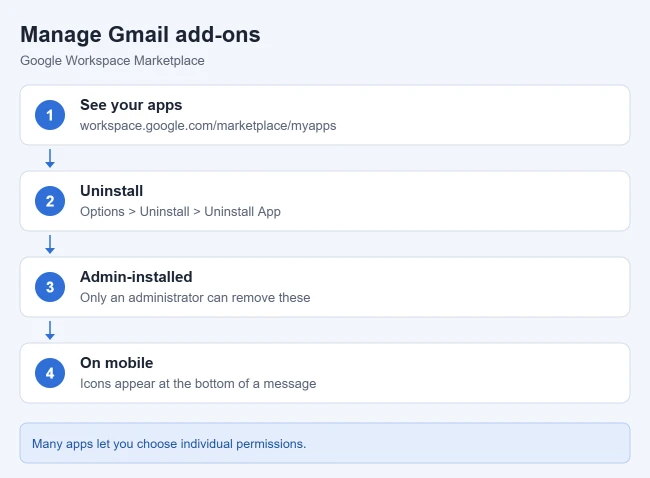Select the 'On mobile' step title

coord(116,363)
